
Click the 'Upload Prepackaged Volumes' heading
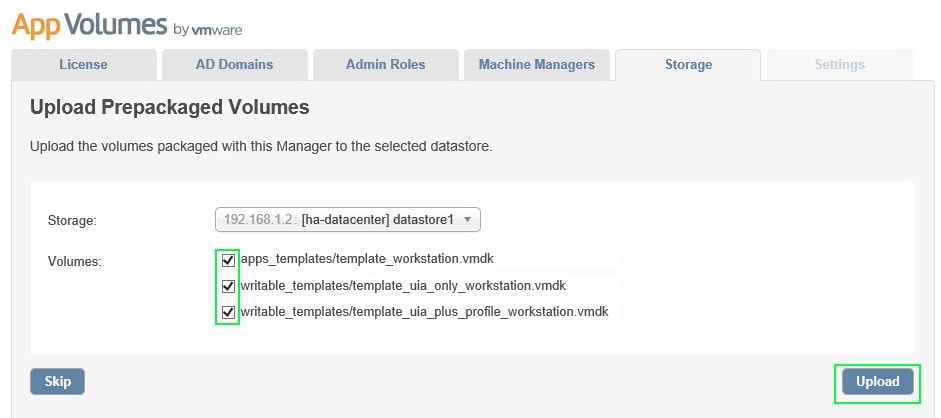(170, 107)
